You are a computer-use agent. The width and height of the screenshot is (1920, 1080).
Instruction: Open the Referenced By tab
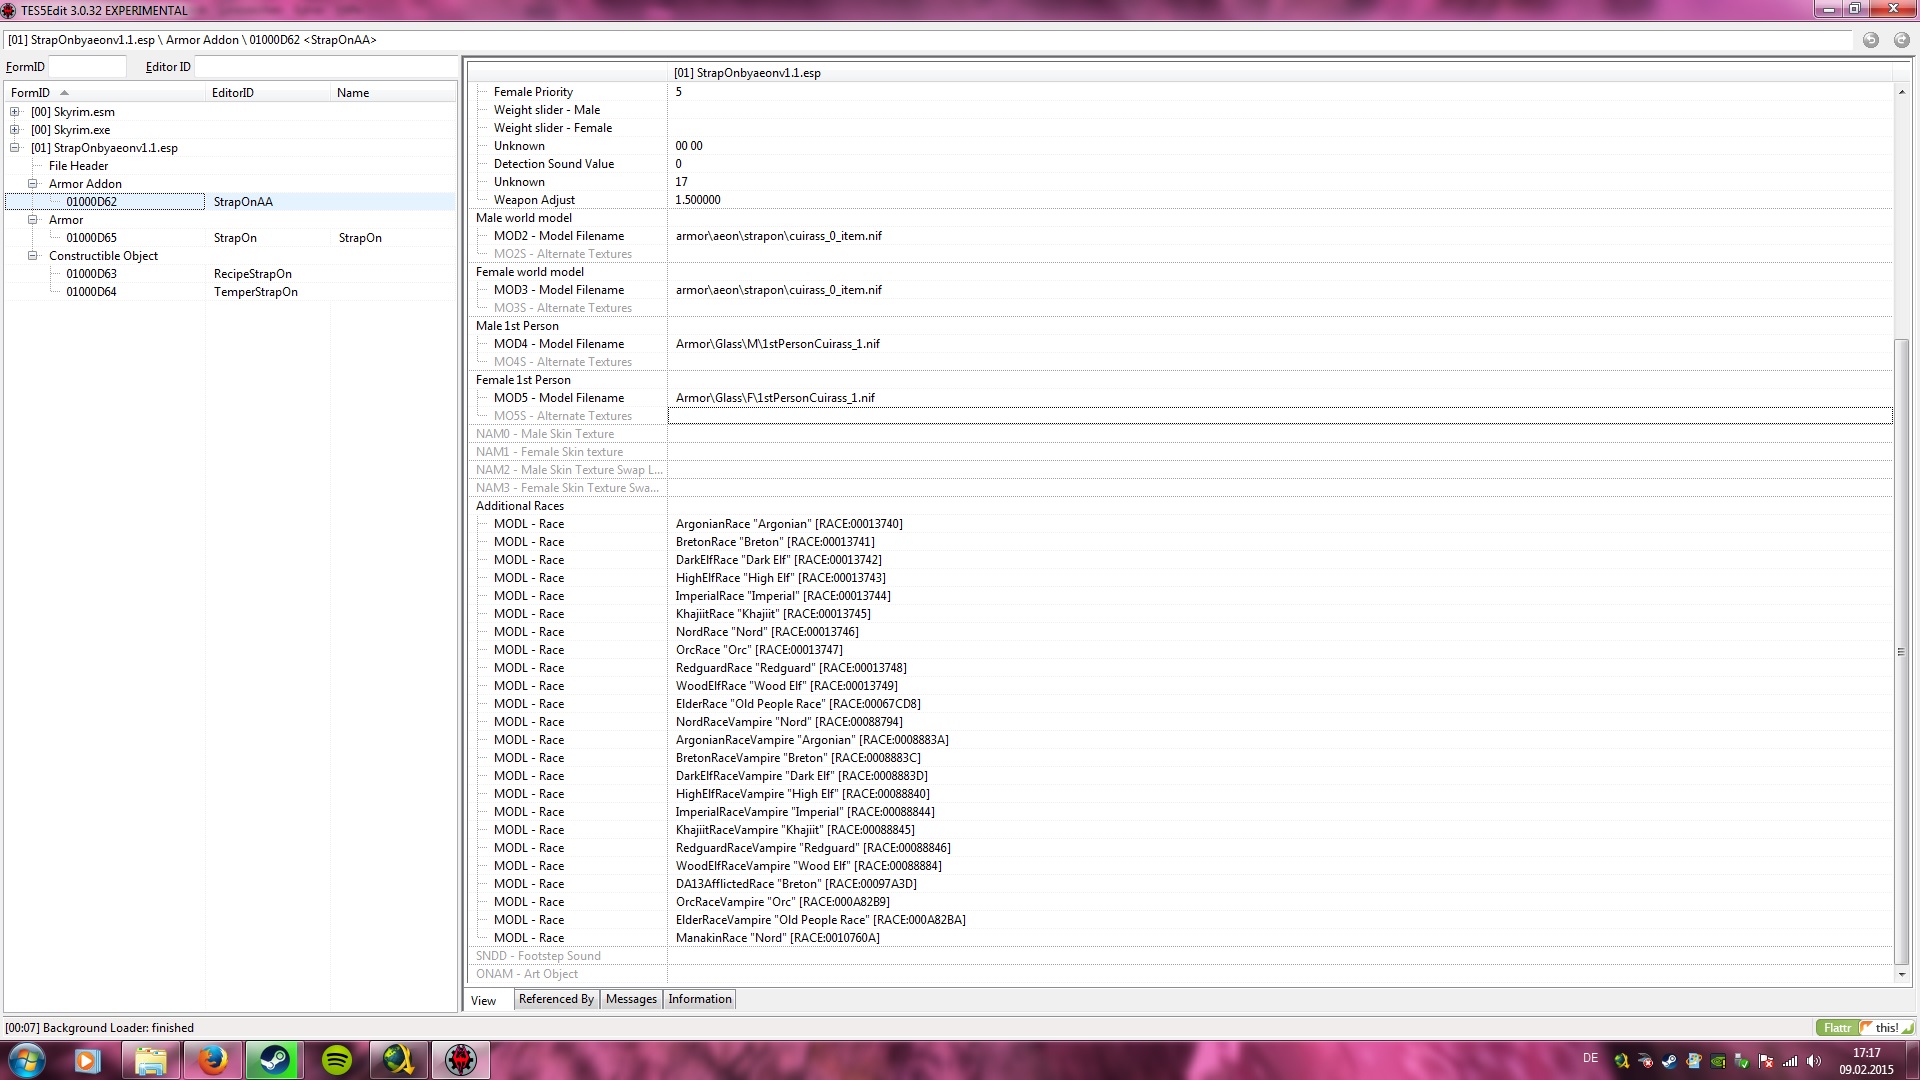(x=556, y=999)
